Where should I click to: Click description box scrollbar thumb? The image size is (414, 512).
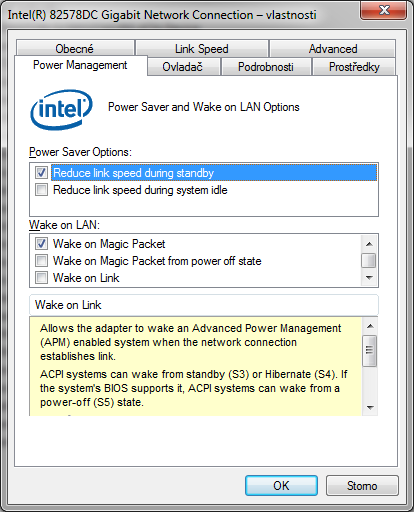pos(369,351)
